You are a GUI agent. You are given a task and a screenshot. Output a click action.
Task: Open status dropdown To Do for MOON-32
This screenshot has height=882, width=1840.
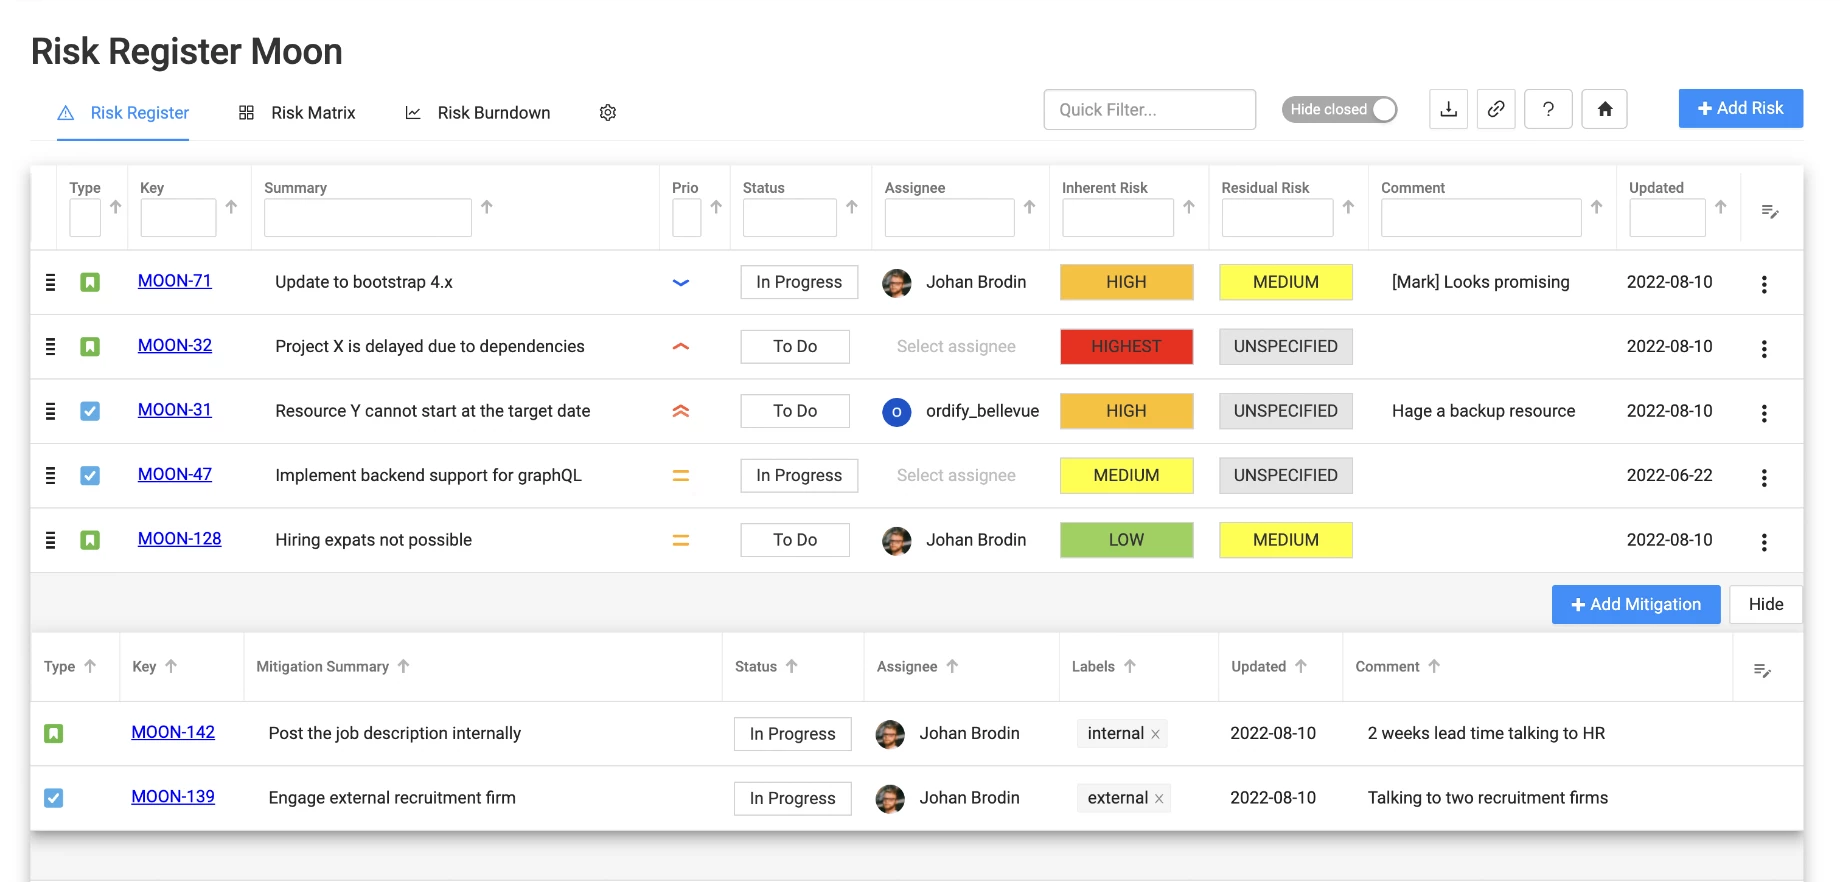coord(795,346)
